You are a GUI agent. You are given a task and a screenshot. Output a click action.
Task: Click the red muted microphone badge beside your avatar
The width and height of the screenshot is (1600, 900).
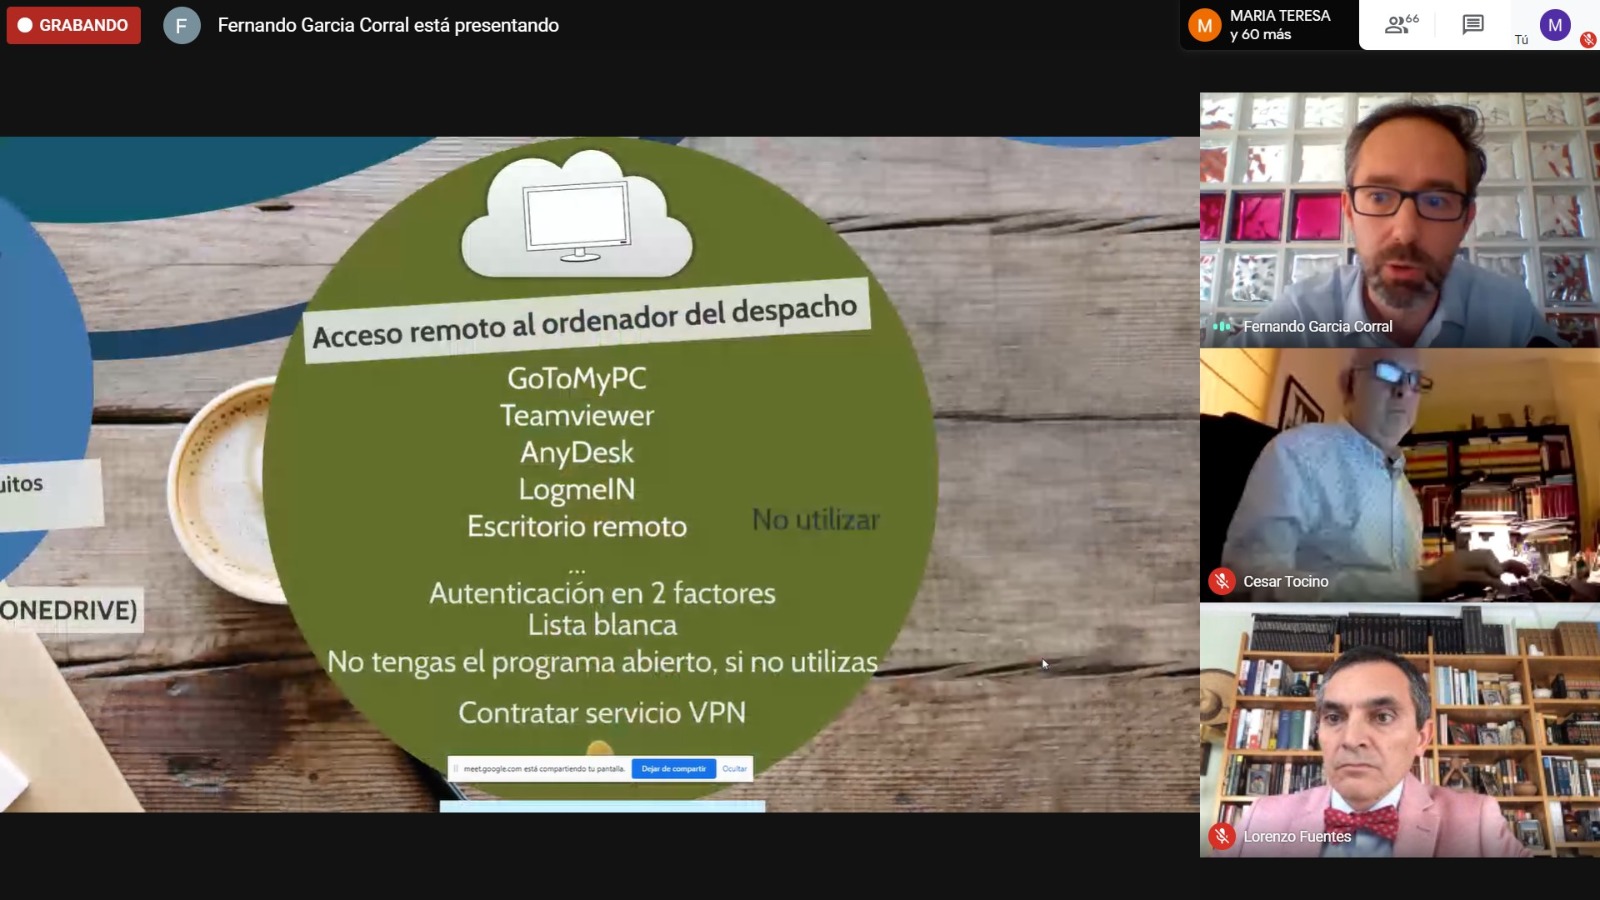[x=1588, y=40]
